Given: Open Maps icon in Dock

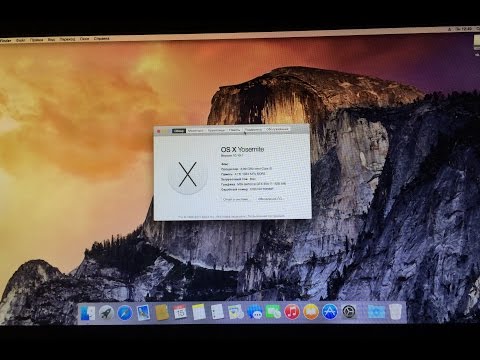Looking at the screenshot, I should click(x=236, y=312).
